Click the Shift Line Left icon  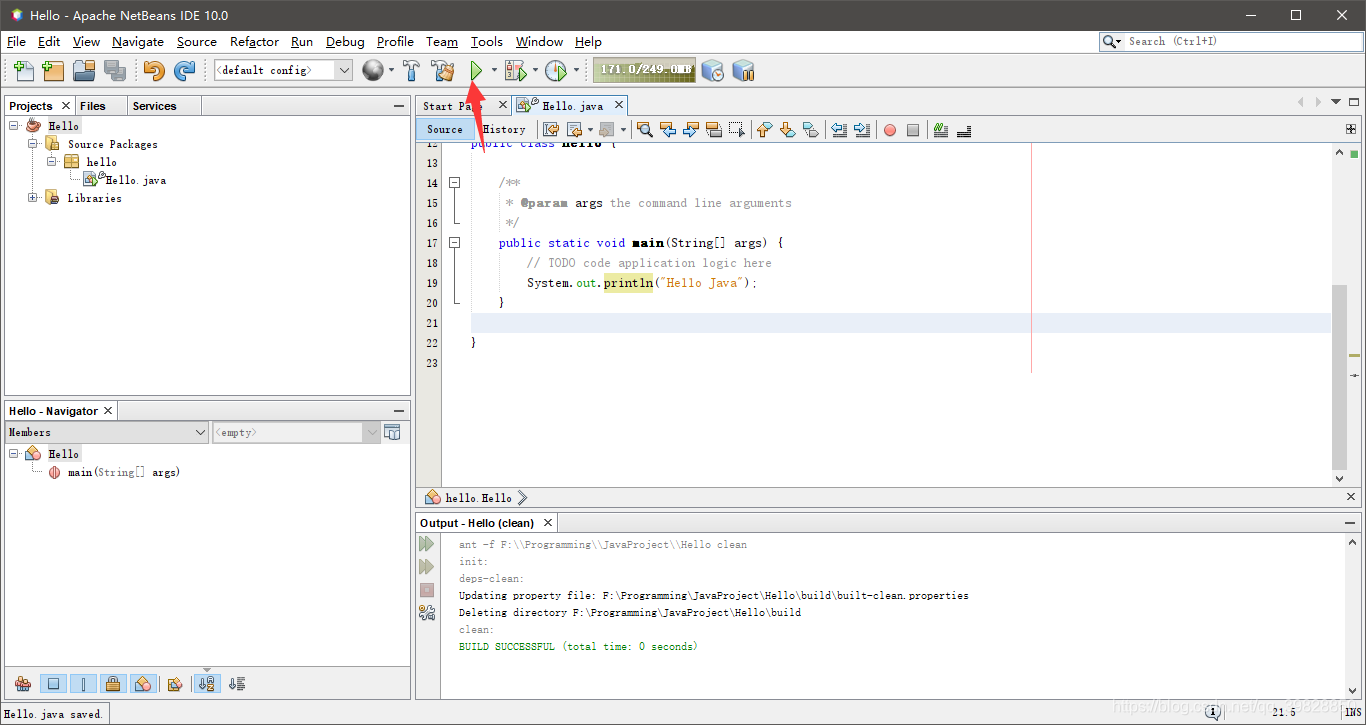[838, 129]
